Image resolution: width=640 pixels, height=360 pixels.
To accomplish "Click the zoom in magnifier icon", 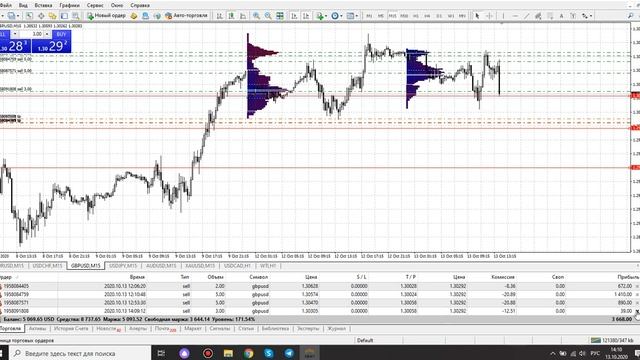I will [256, 16].
